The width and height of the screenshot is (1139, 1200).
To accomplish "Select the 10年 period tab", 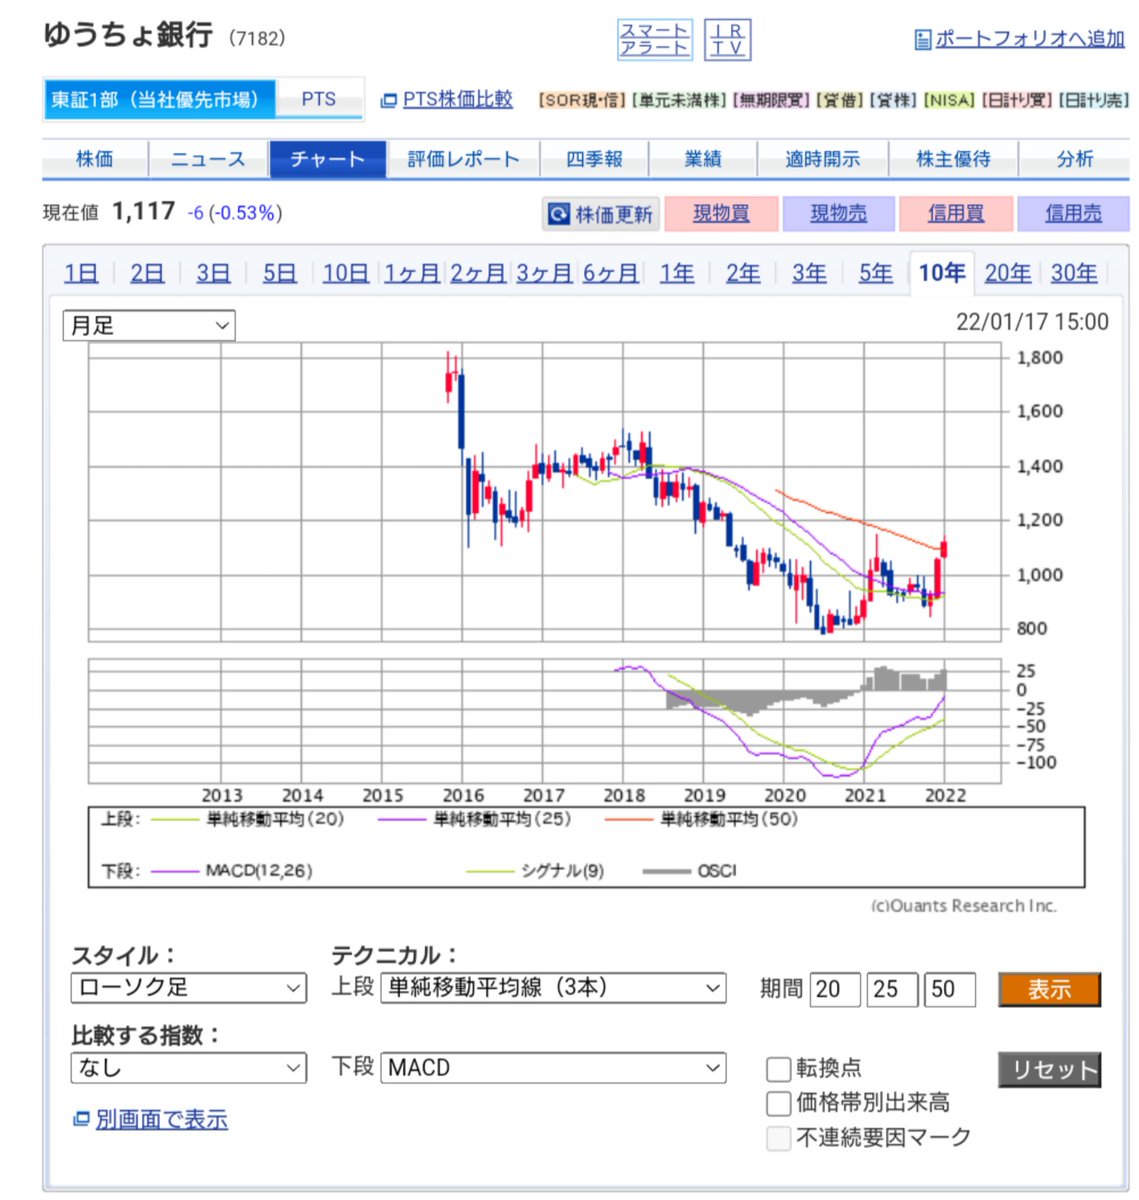I will click(941, 273).
